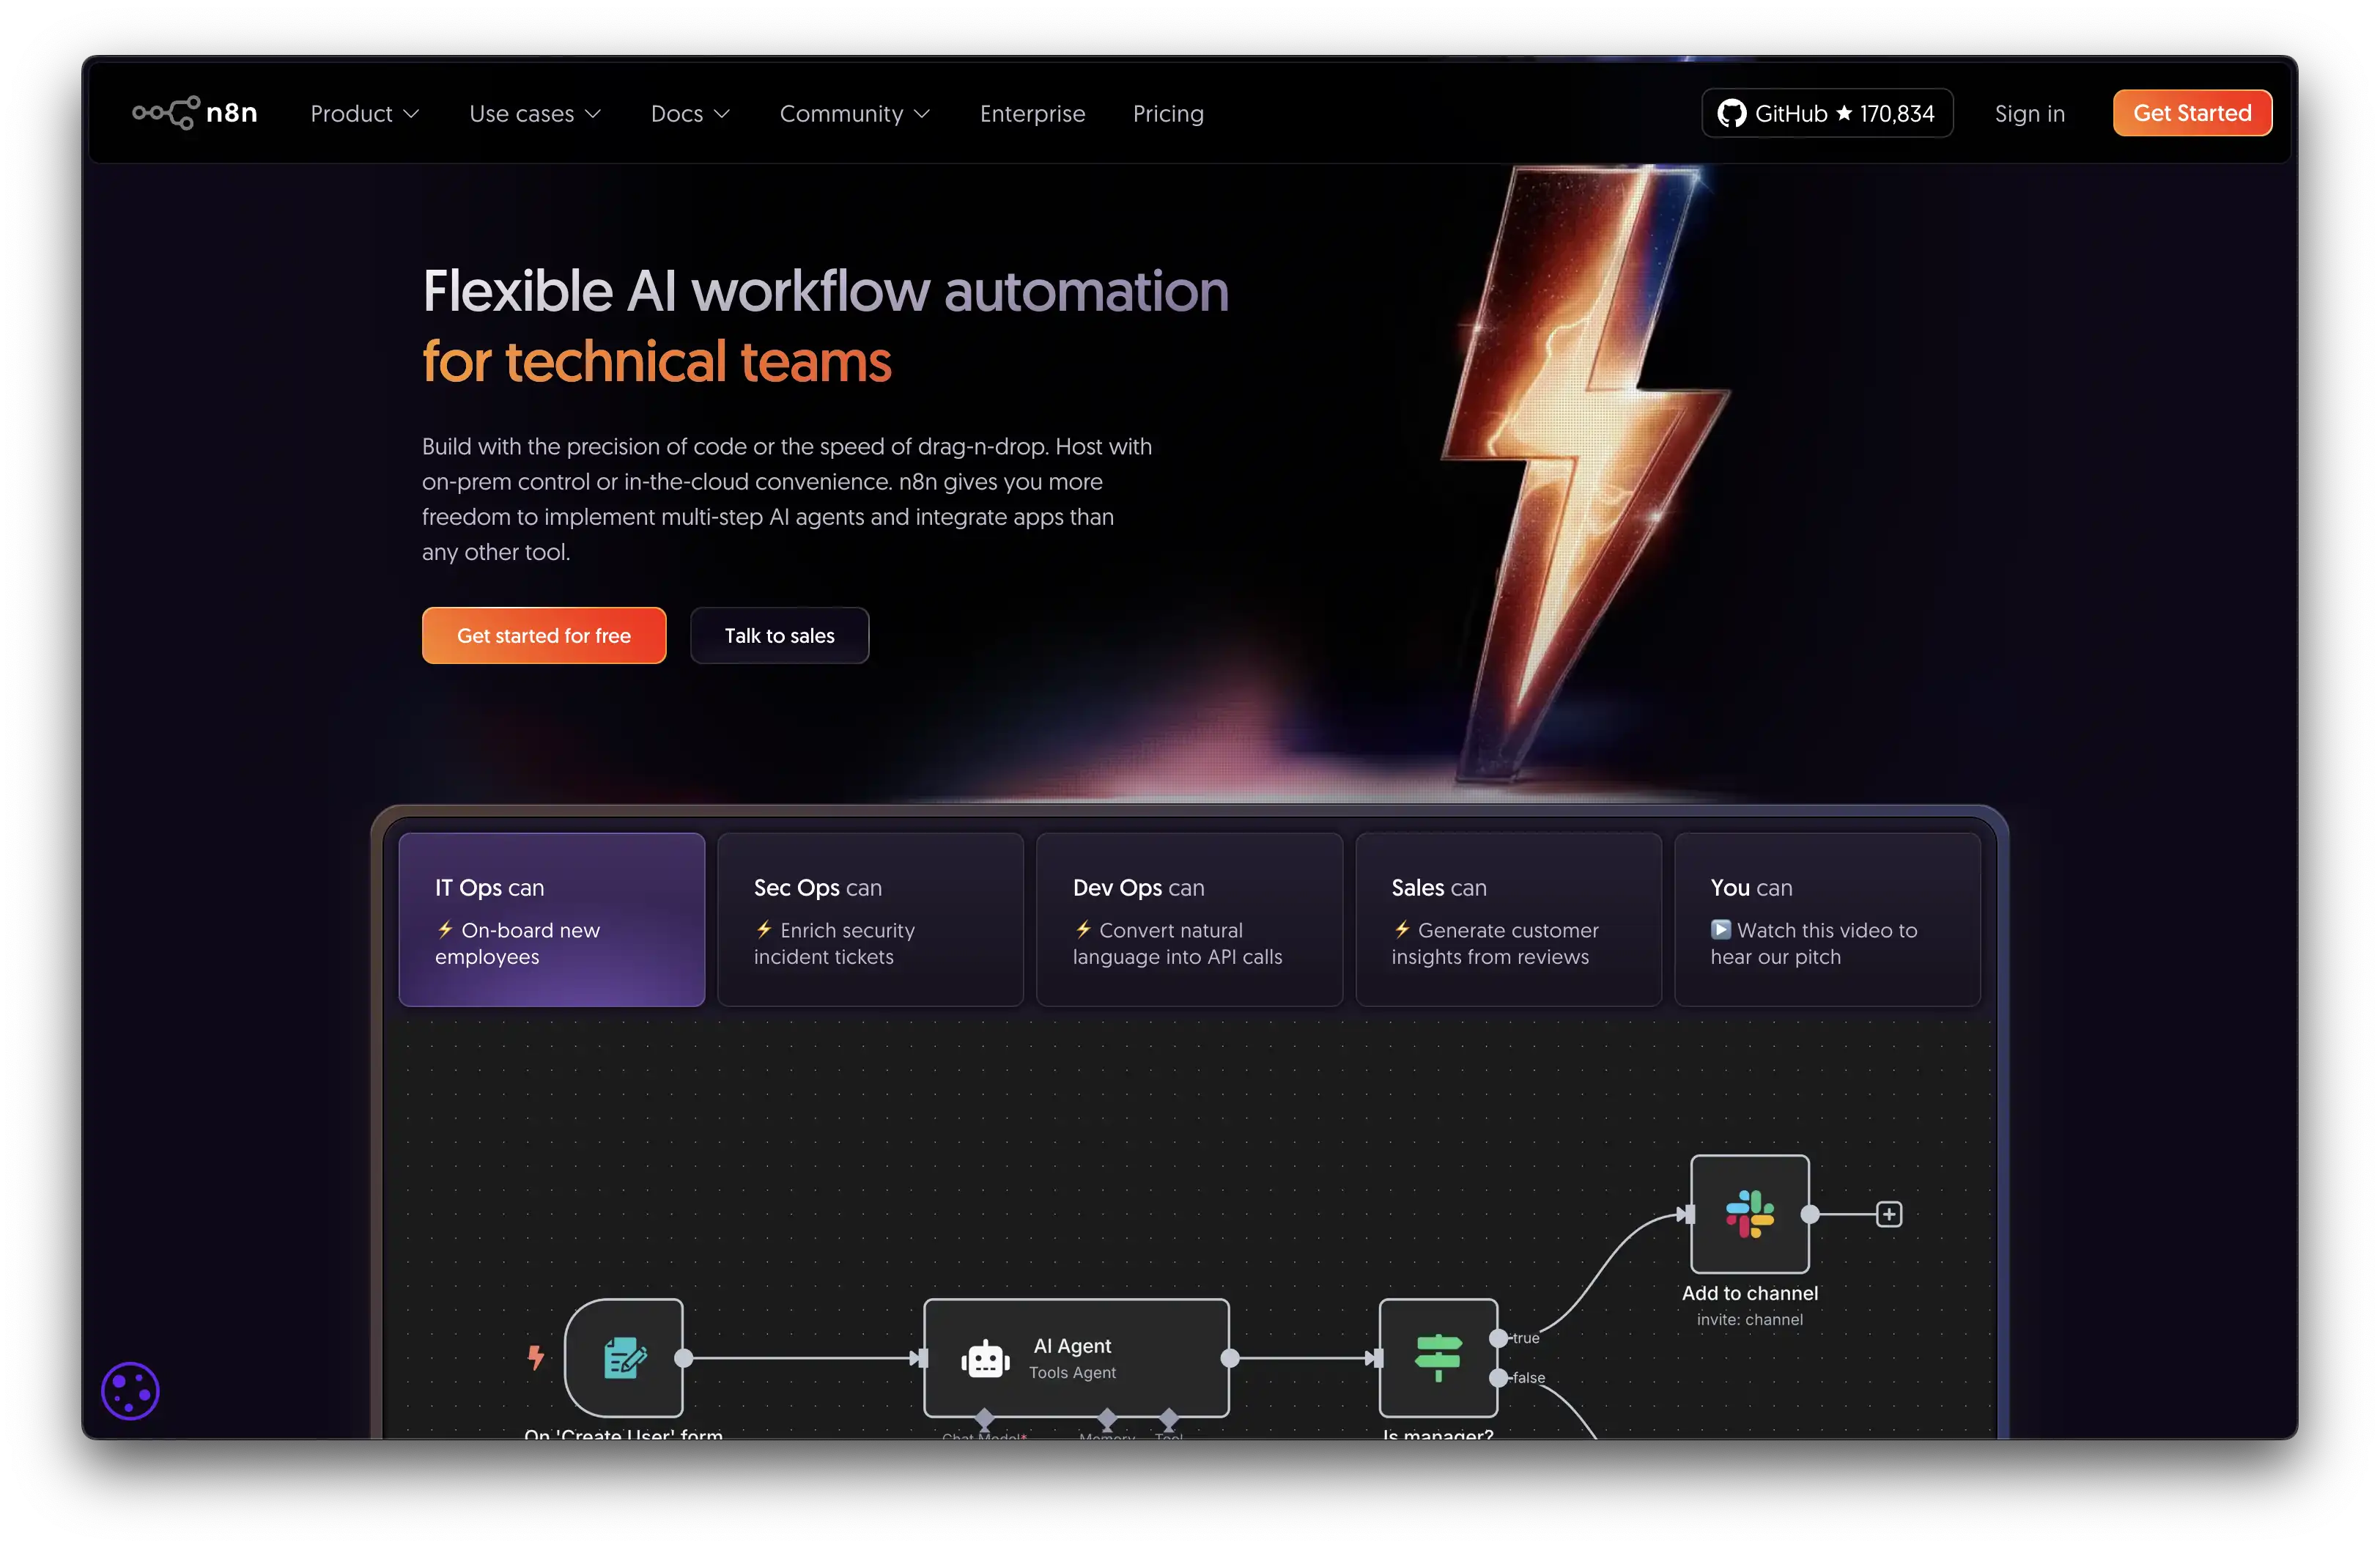
Task: Click the 'Is manager?' signpost node icon
Action: (1438, 1358)
